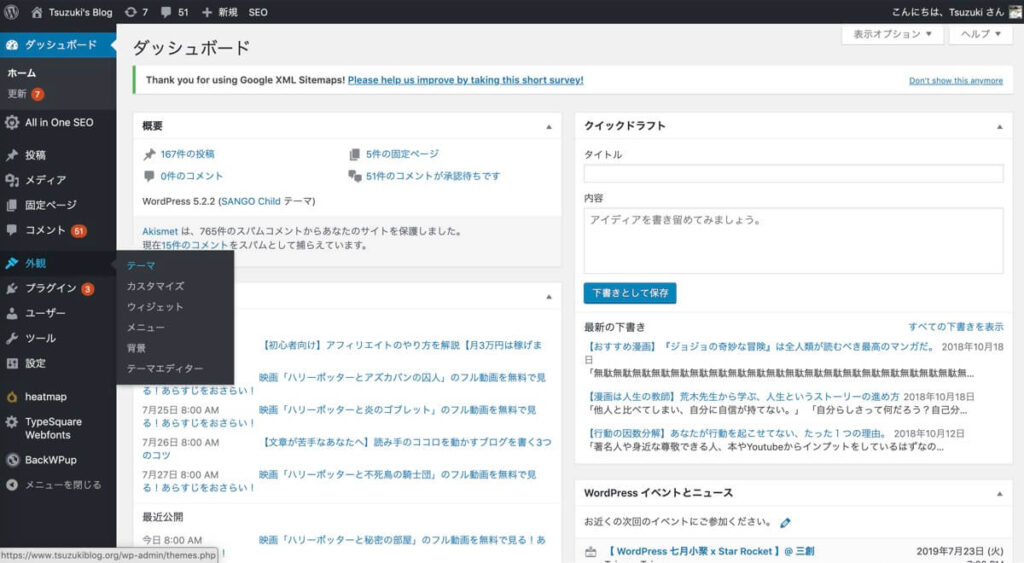Open 0件のコメント link
This screenshot has width=1024, height=563.
(x=191, y=176)
